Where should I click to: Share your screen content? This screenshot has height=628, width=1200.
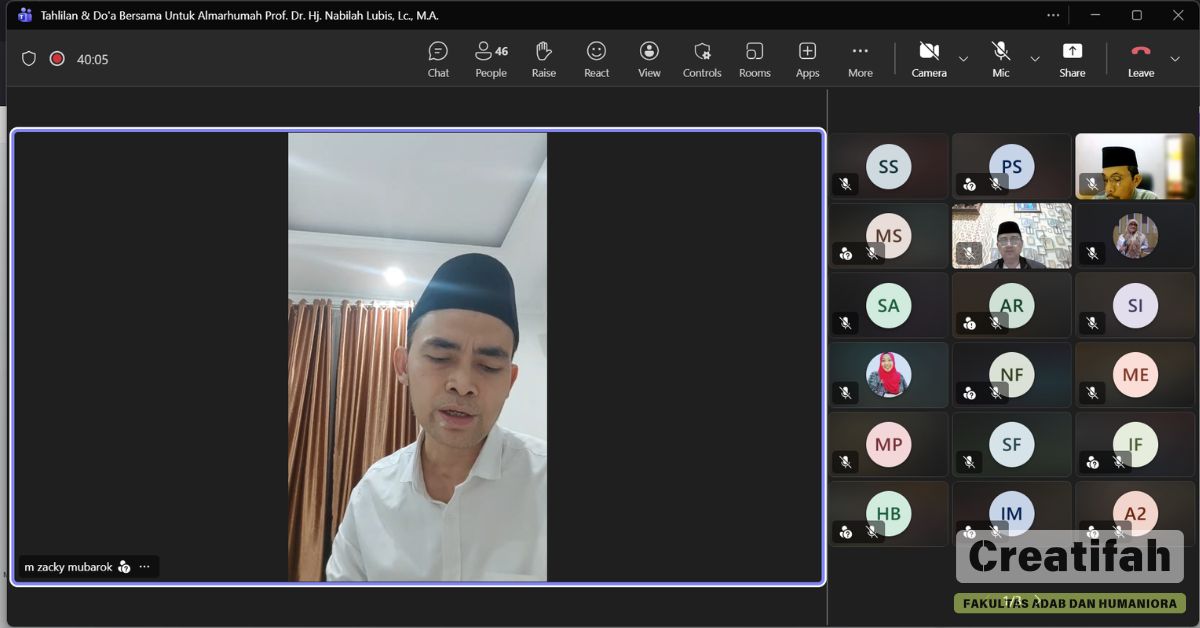click(x=1072, y=59)
